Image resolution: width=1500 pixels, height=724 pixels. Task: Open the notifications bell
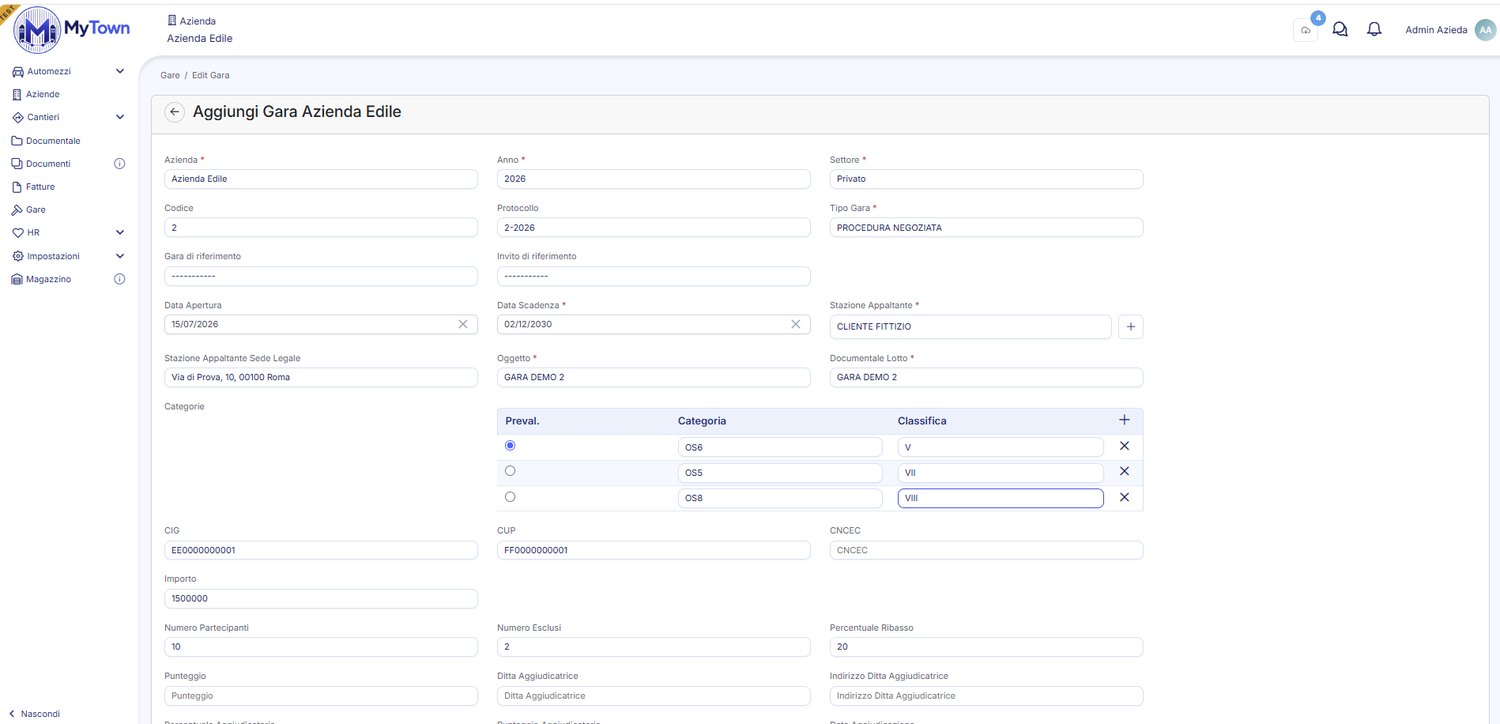(x=1374, y=30)
